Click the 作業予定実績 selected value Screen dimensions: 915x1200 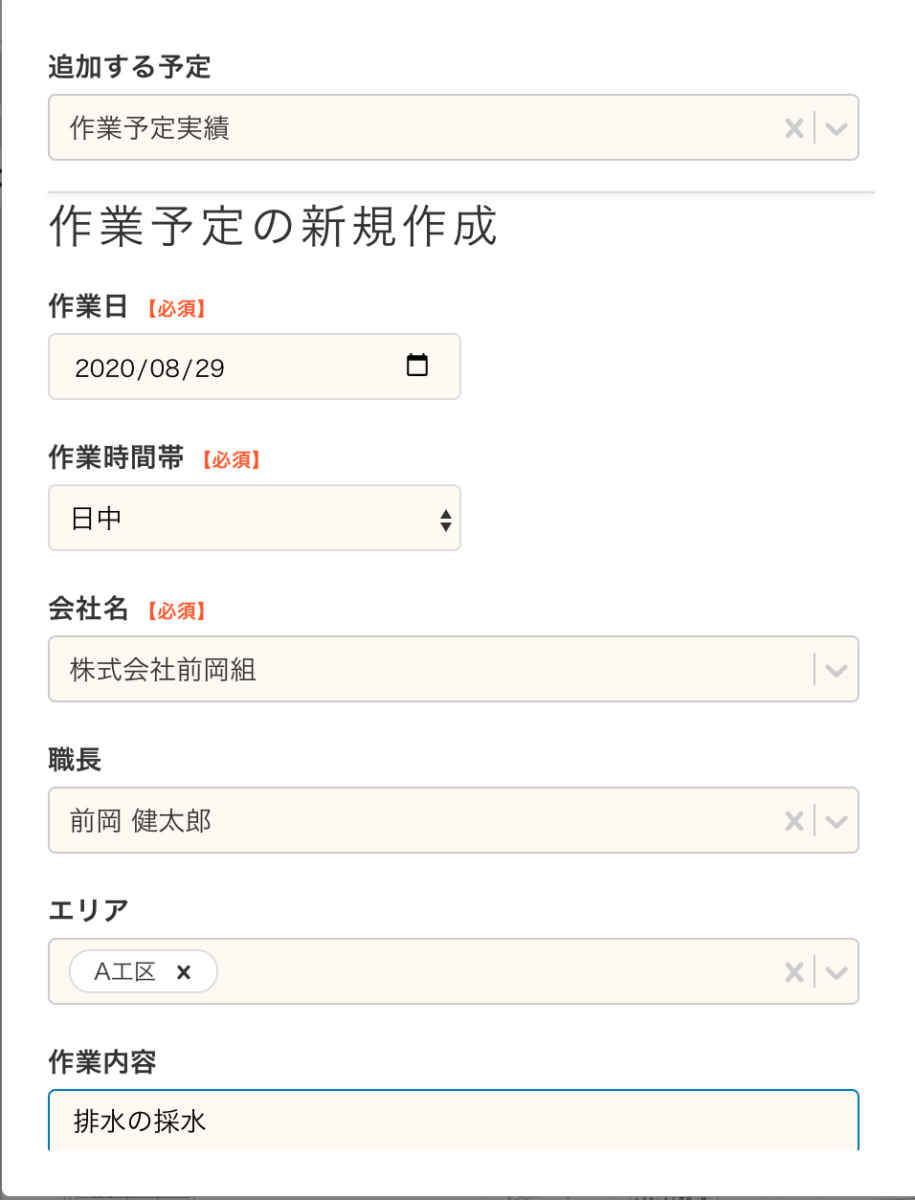[x=150, y=128]
